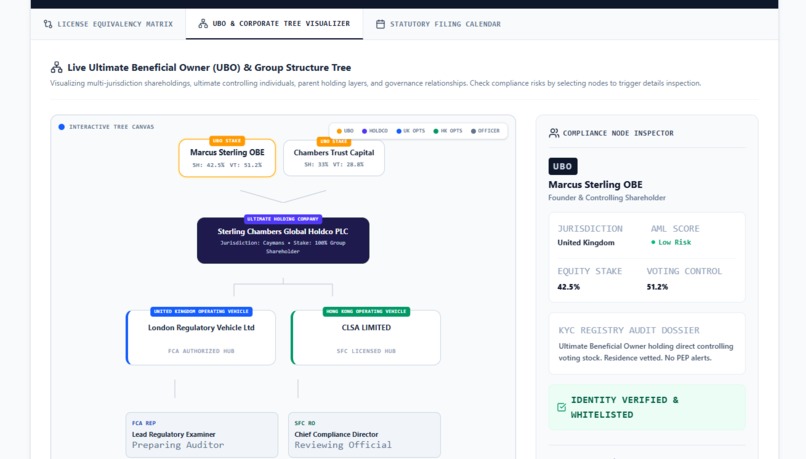Click the Ultimate Holding Company label badge
This screenshot has width=806, height=459.
[x=283, y=219]
